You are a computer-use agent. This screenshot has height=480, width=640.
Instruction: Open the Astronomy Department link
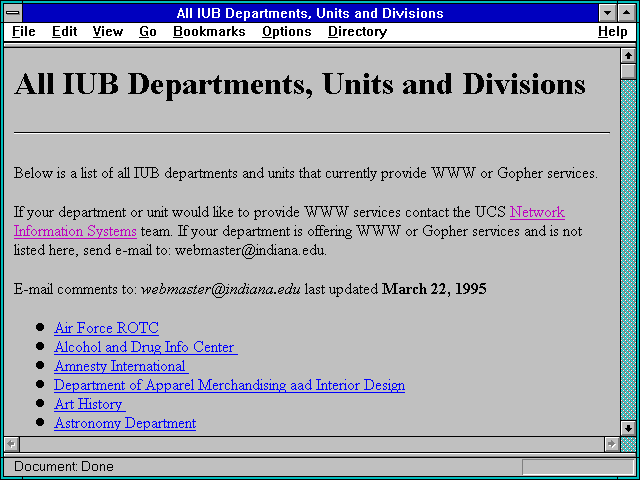pos(125,423)
